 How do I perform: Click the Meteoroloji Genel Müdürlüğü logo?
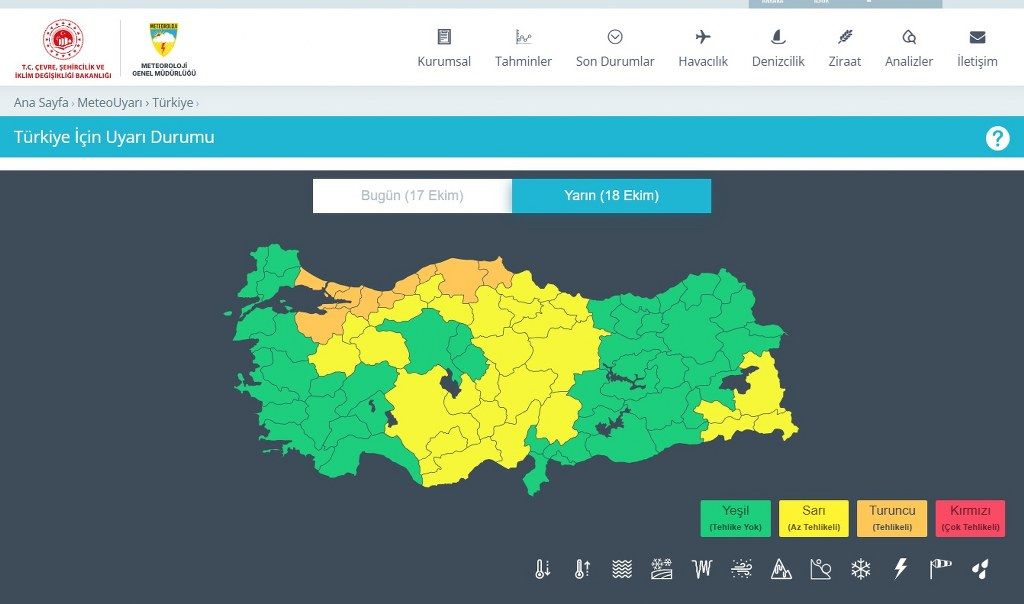(164, 50)
